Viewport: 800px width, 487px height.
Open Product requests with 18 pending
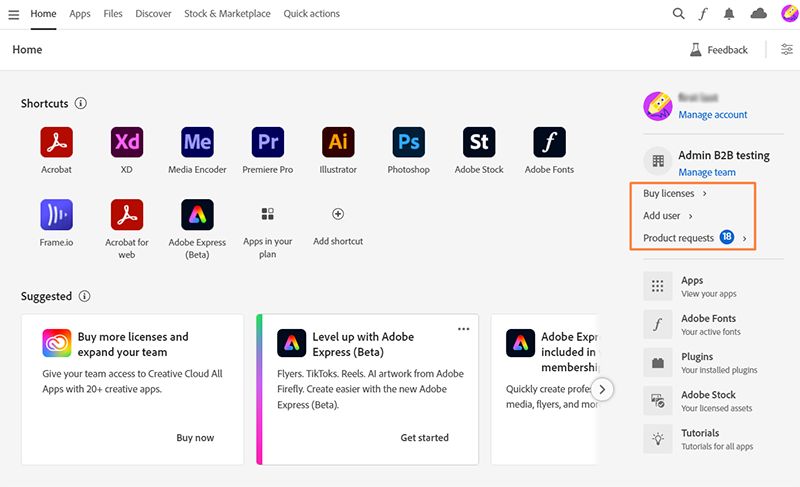(x=694, y=238)
